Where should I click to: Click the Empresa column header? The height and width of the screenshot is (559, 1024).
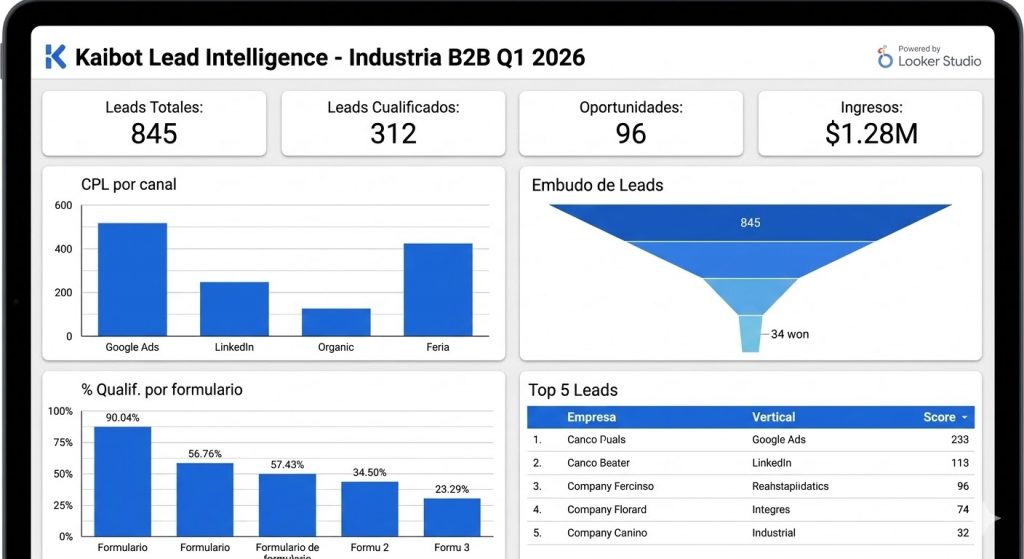pos(591,417)
